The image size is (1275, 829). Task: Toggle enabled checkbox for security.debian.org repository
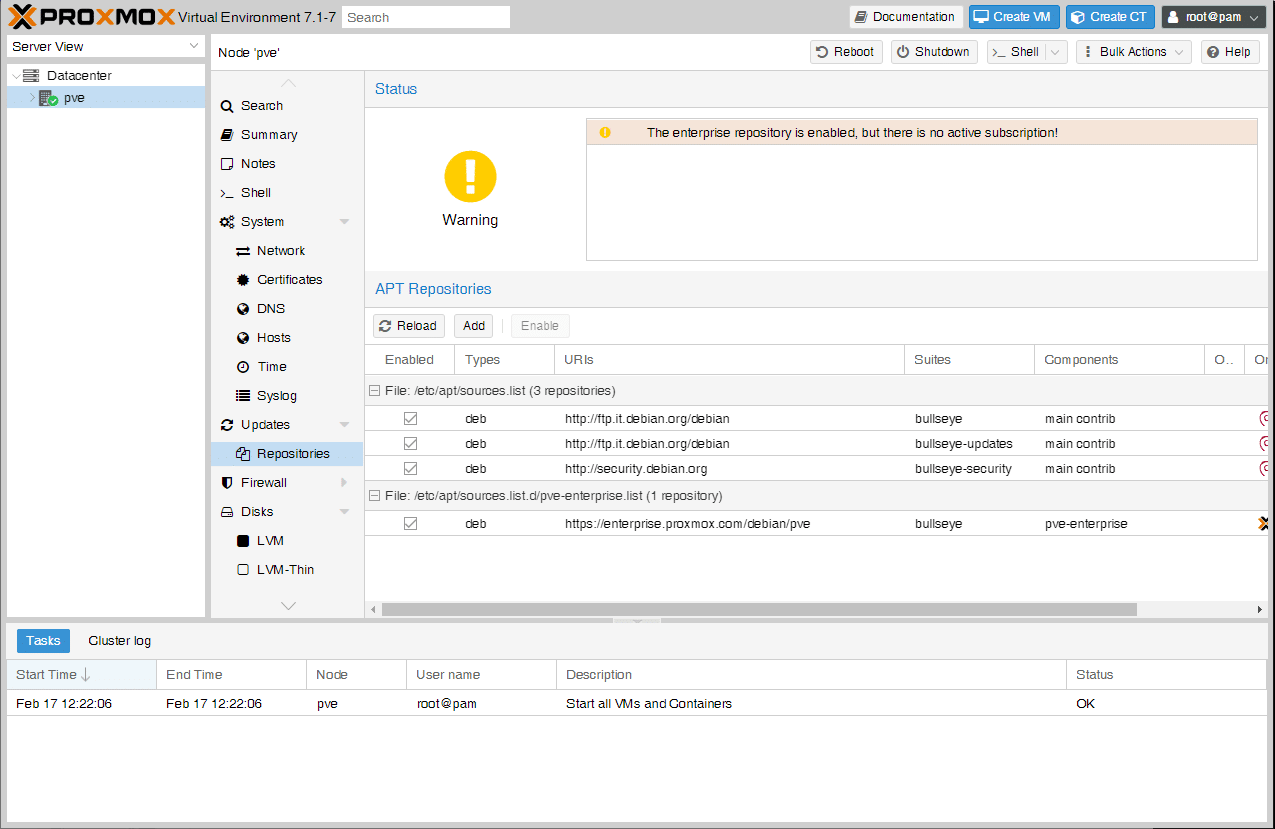click(x=410, y=469)
